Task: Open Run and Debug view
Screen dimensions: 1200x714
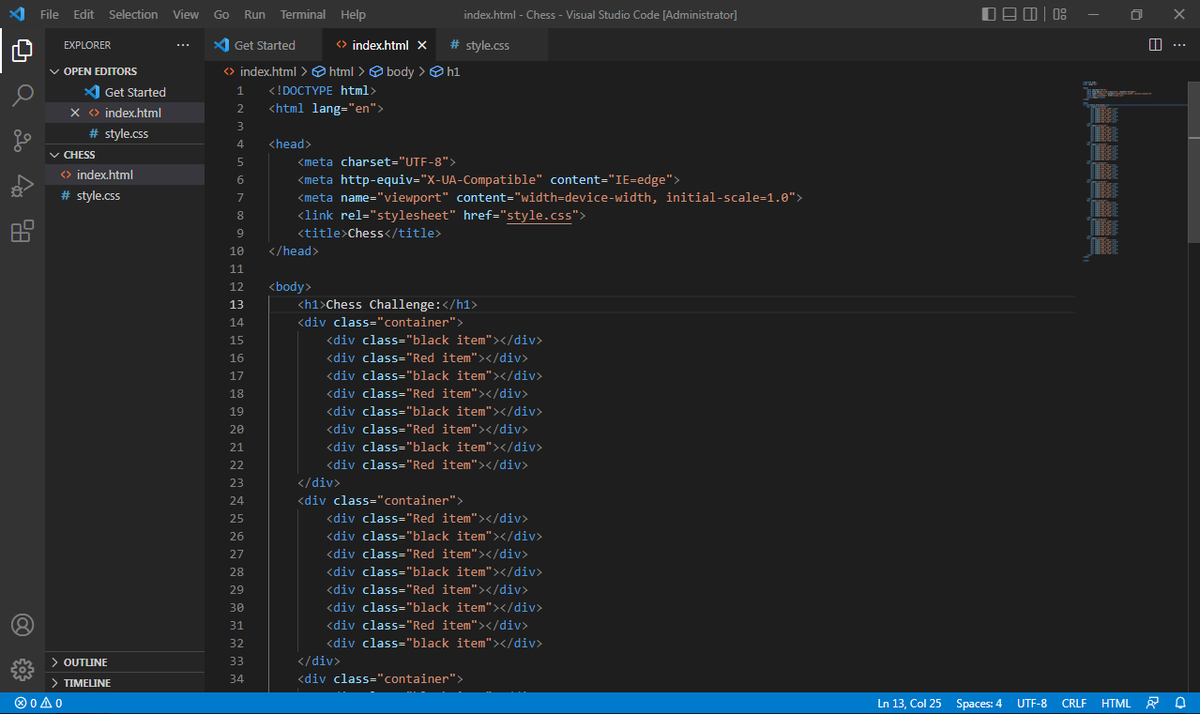Action: coord(22,187)
